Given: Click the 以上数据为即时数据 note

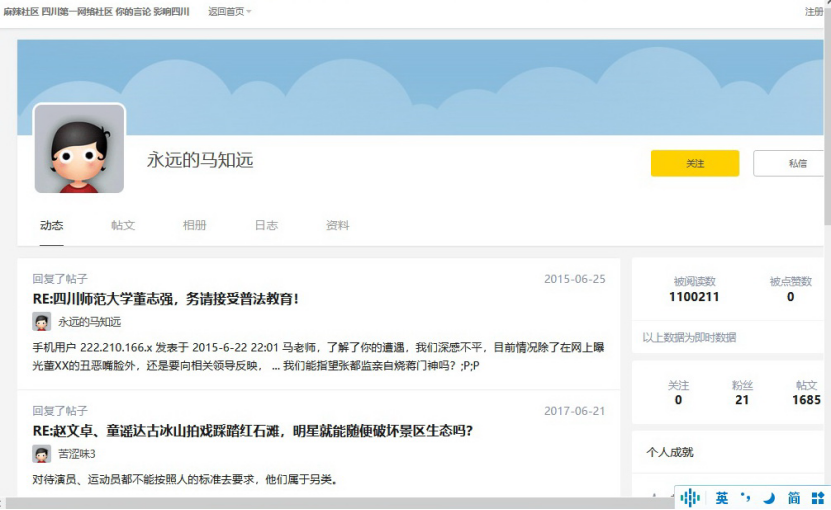Looking at the screenshot, I should click(x=689, y=337).
